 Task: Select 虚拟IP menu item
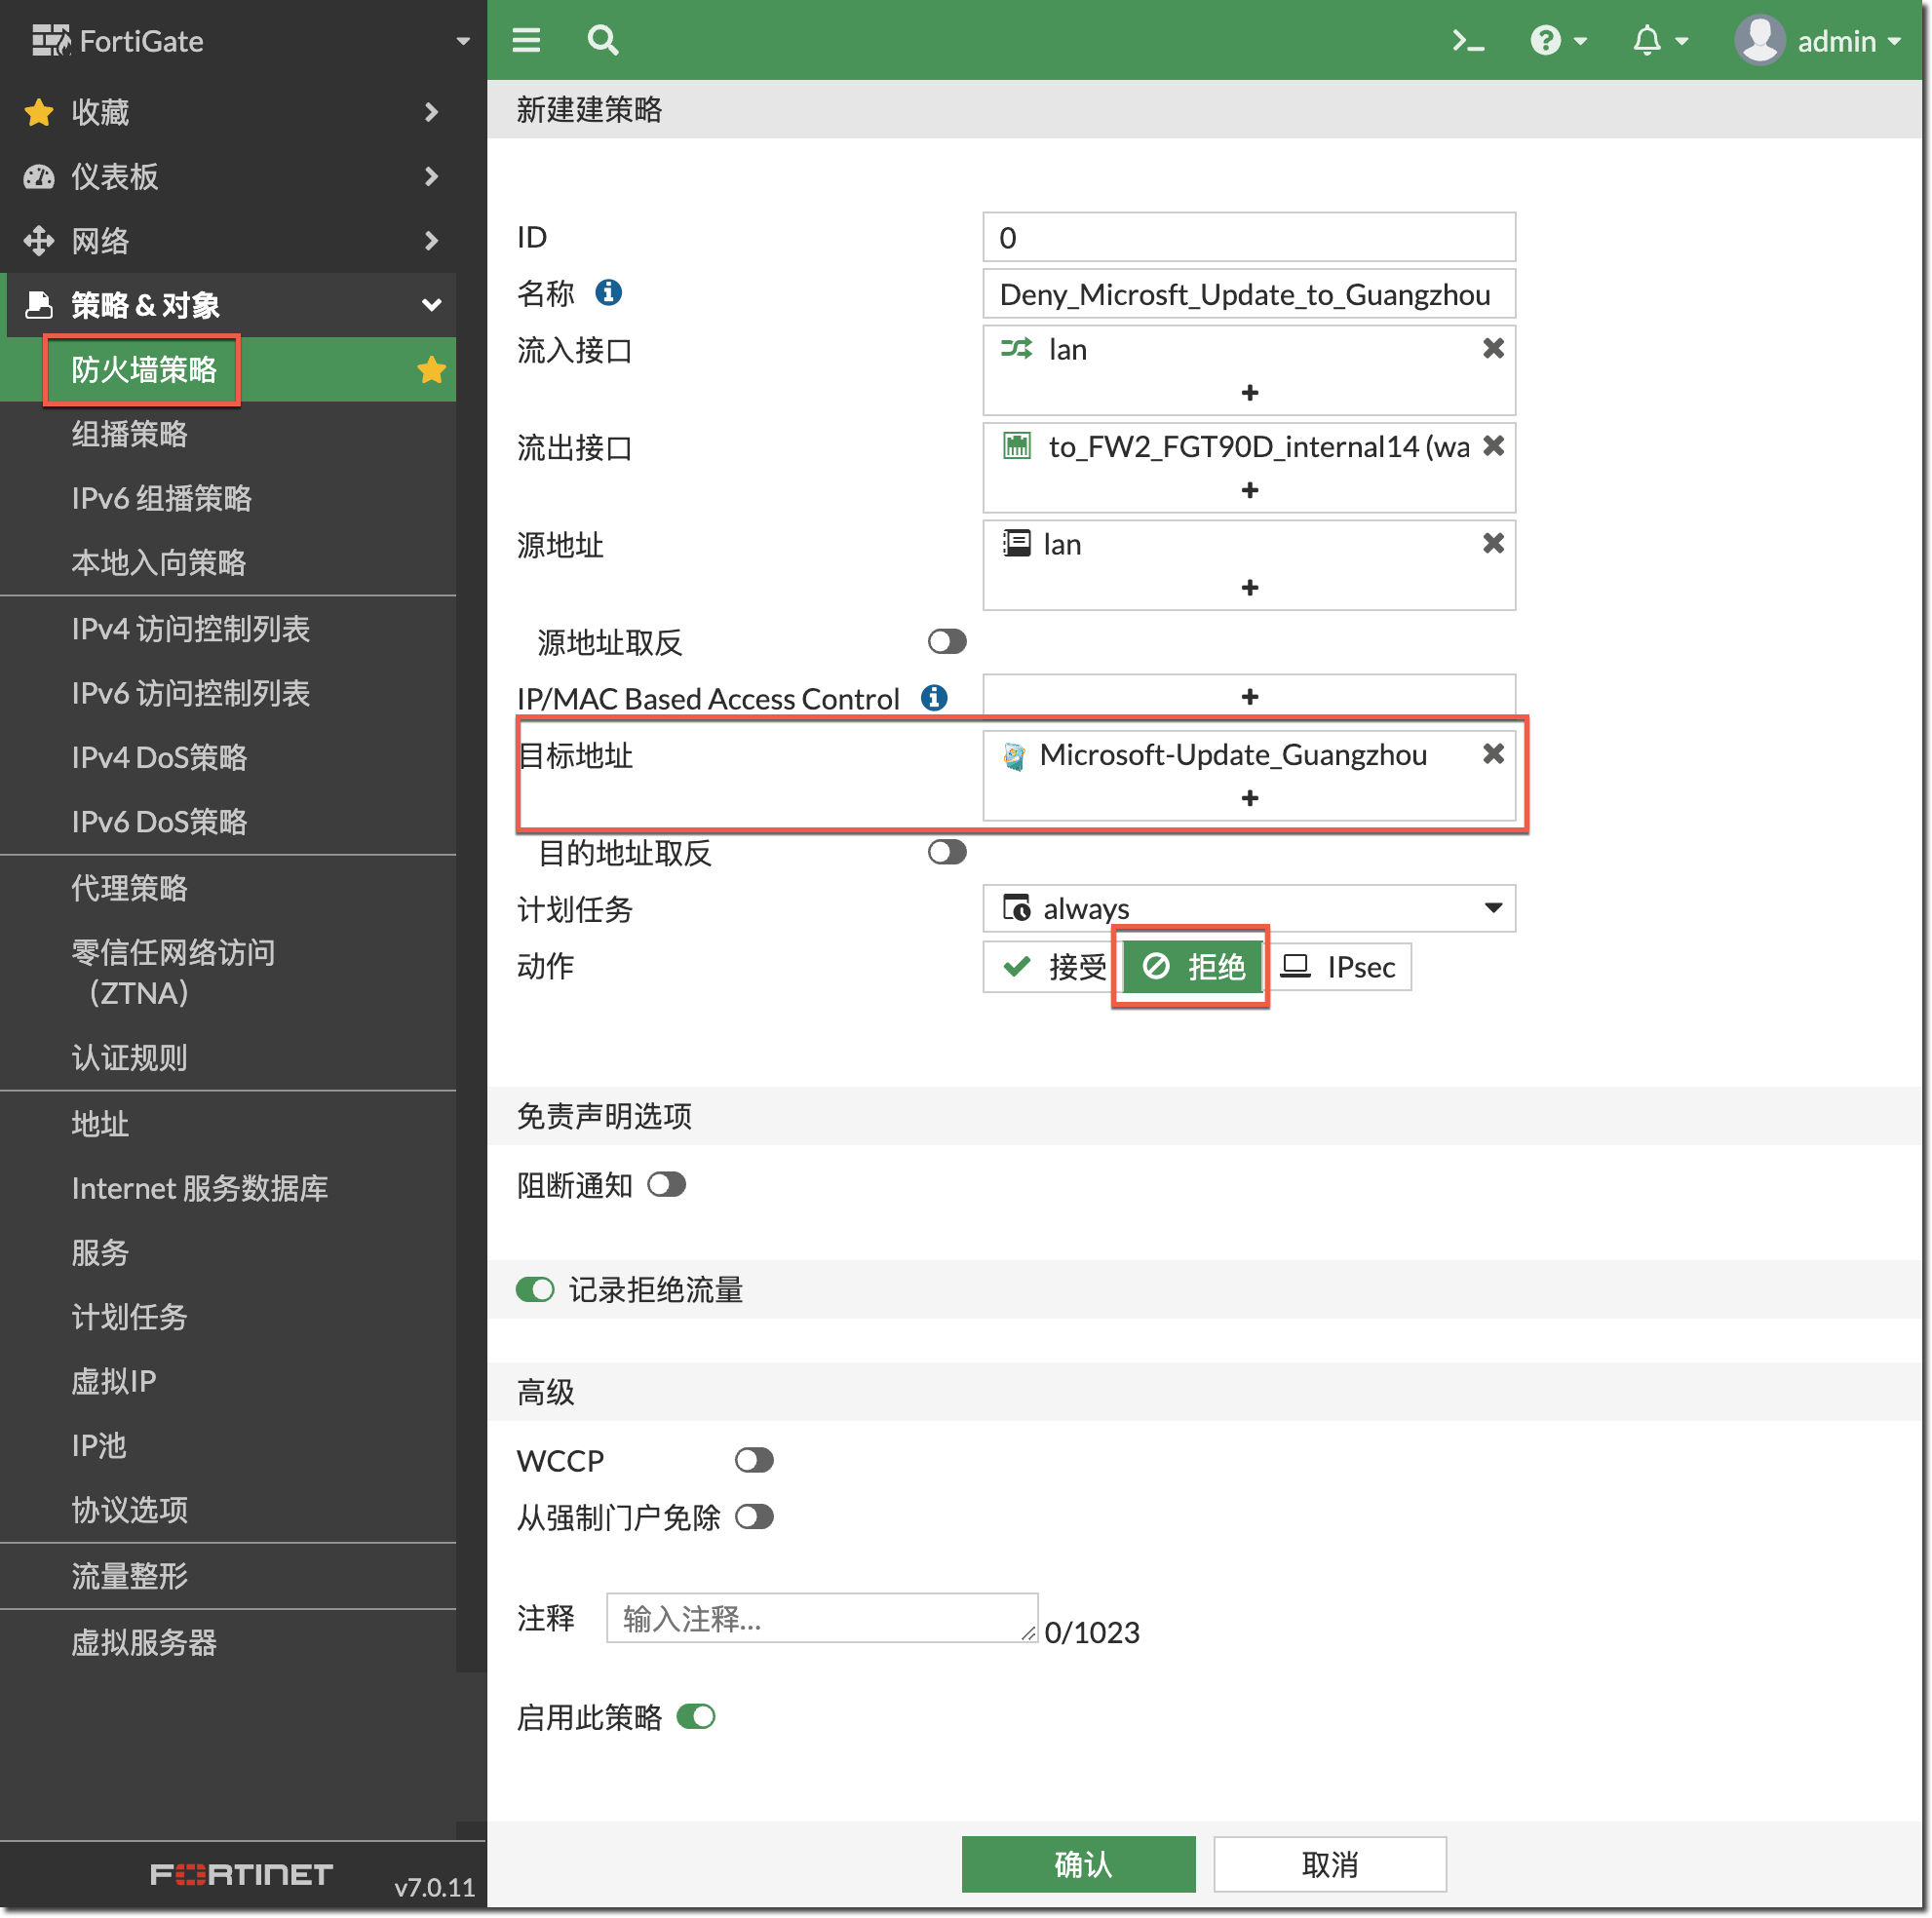114,1381
